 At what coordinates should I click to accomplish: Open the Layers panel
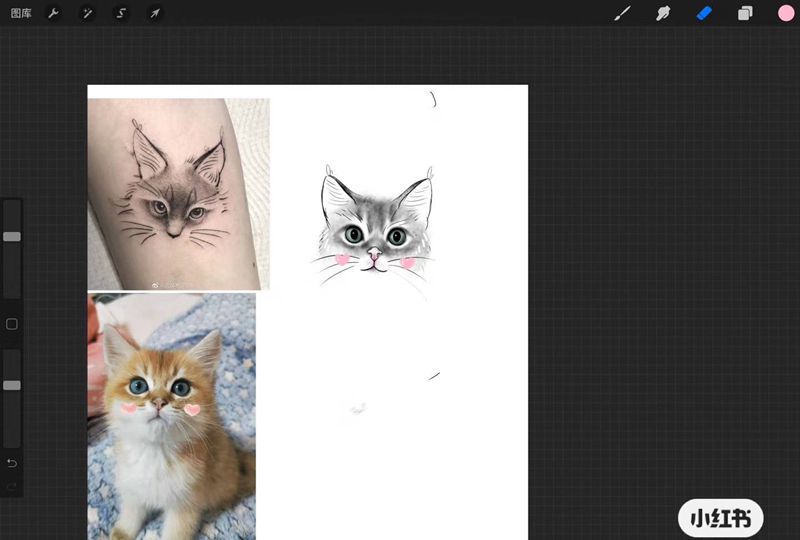(745, 13)
